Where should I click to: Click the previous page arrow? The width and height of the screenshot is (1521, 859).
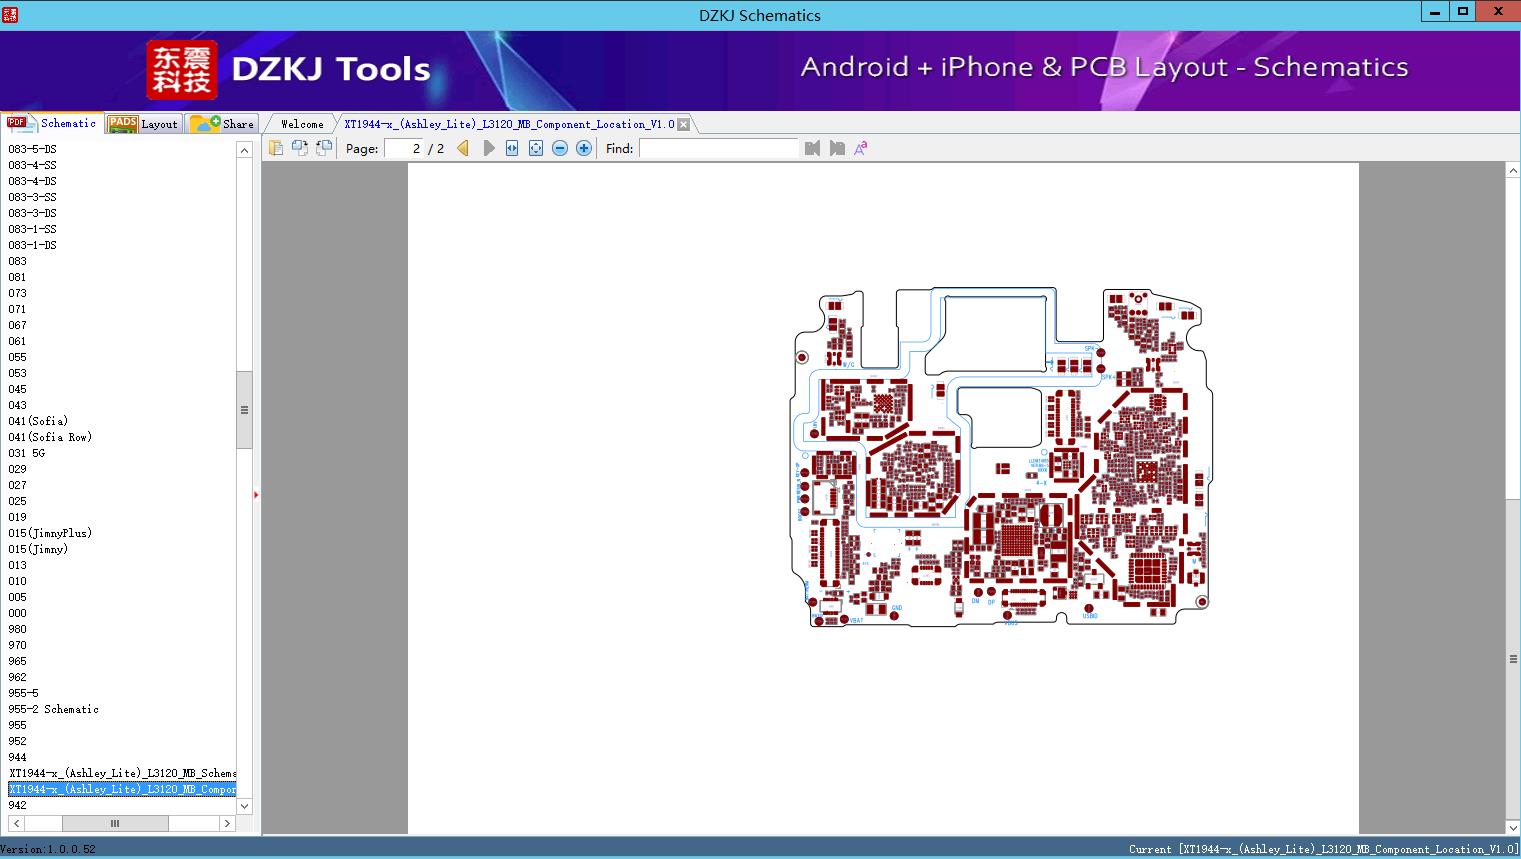coord(463,148)
